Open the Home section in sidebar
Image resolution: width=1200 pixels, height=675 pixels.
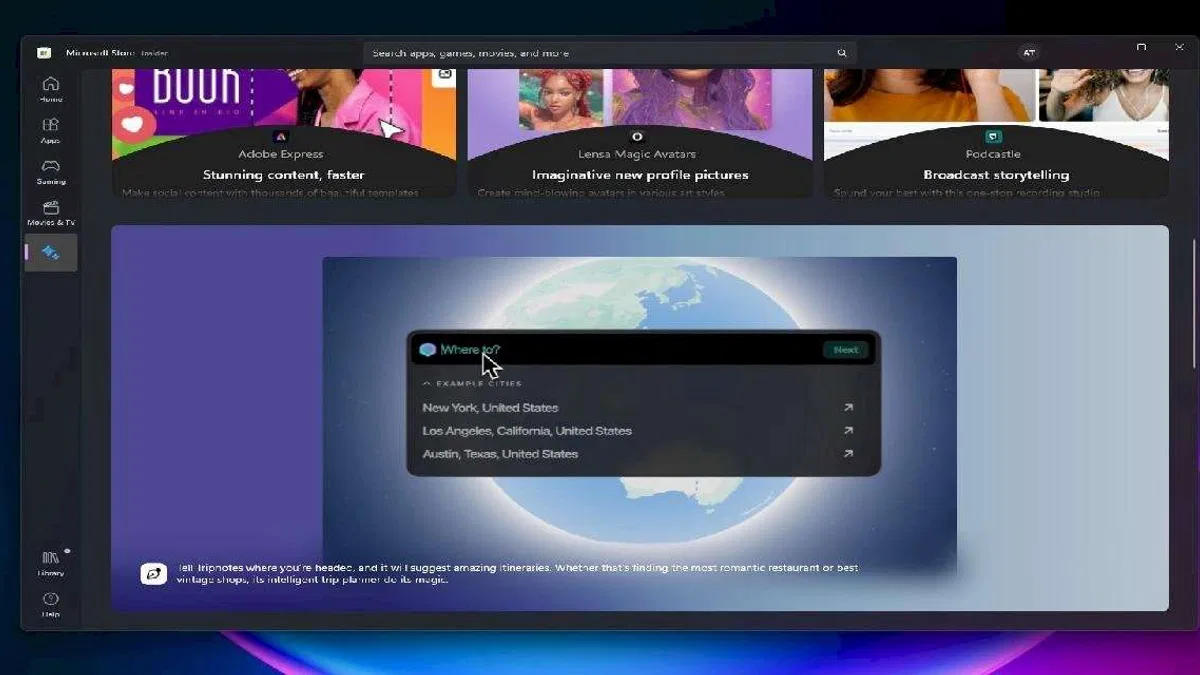pyautogui.click(x=50, y=88)
